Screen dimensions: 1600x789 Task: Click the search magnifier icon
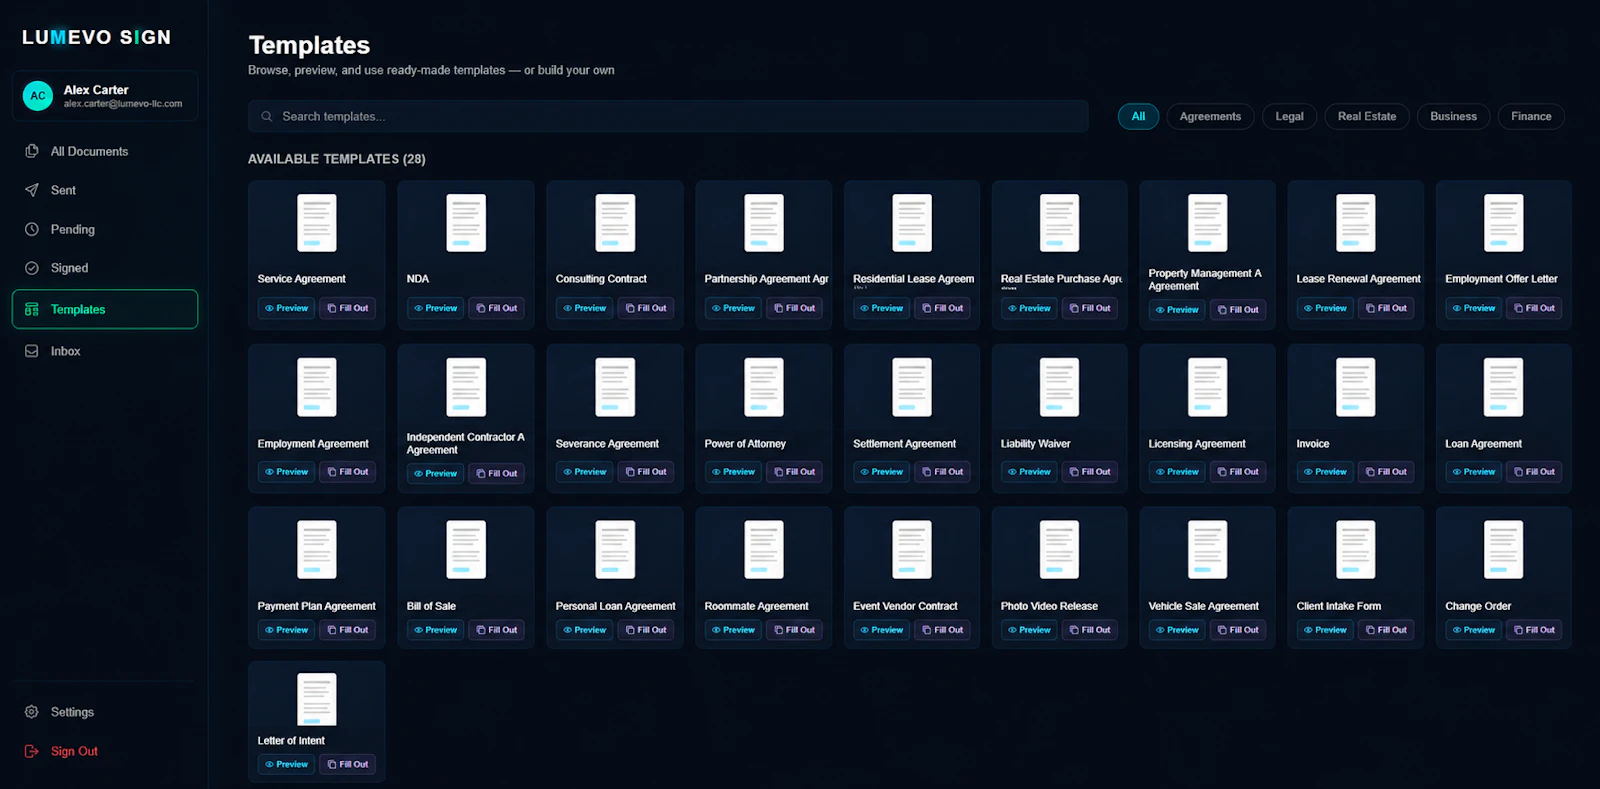[x=267, y=116]
